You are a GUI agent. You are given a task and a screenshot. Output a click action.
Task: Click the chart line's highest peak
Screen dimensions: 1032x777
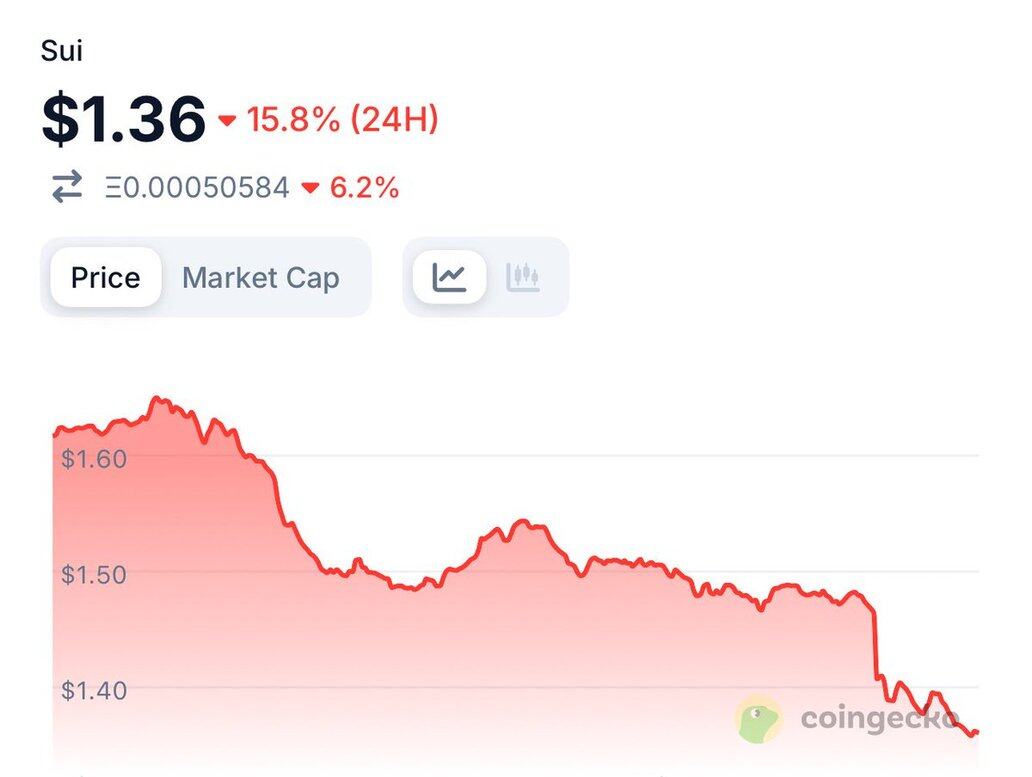[x=157, y=399]
